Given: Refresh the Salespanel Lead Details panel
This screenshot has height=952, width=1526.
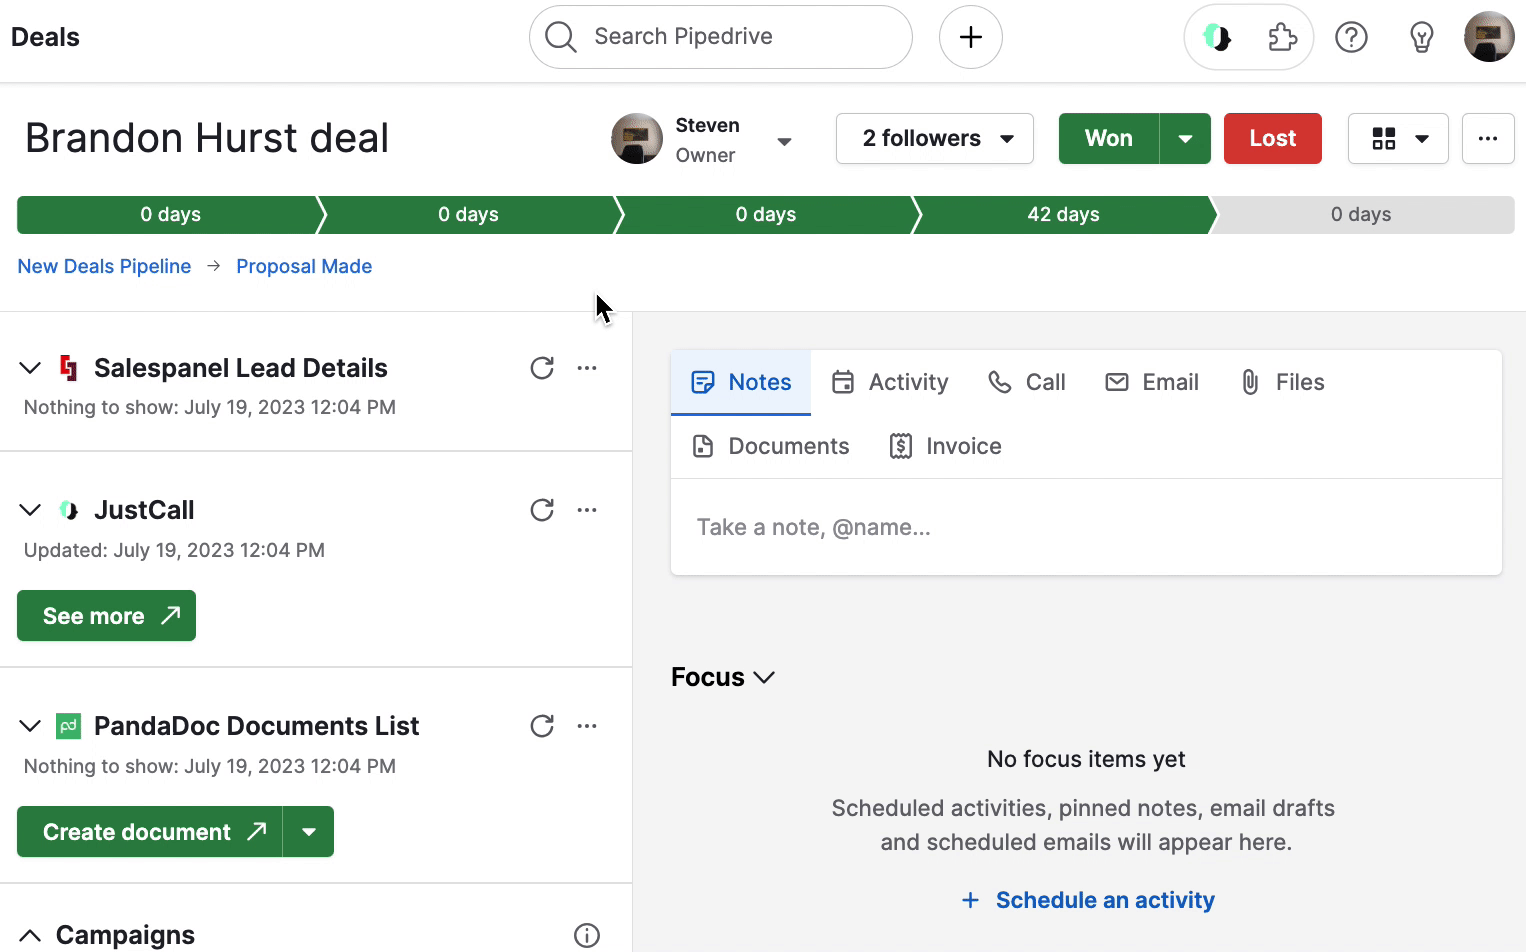Looking at the screenshot, I should (x=542, y=368).
